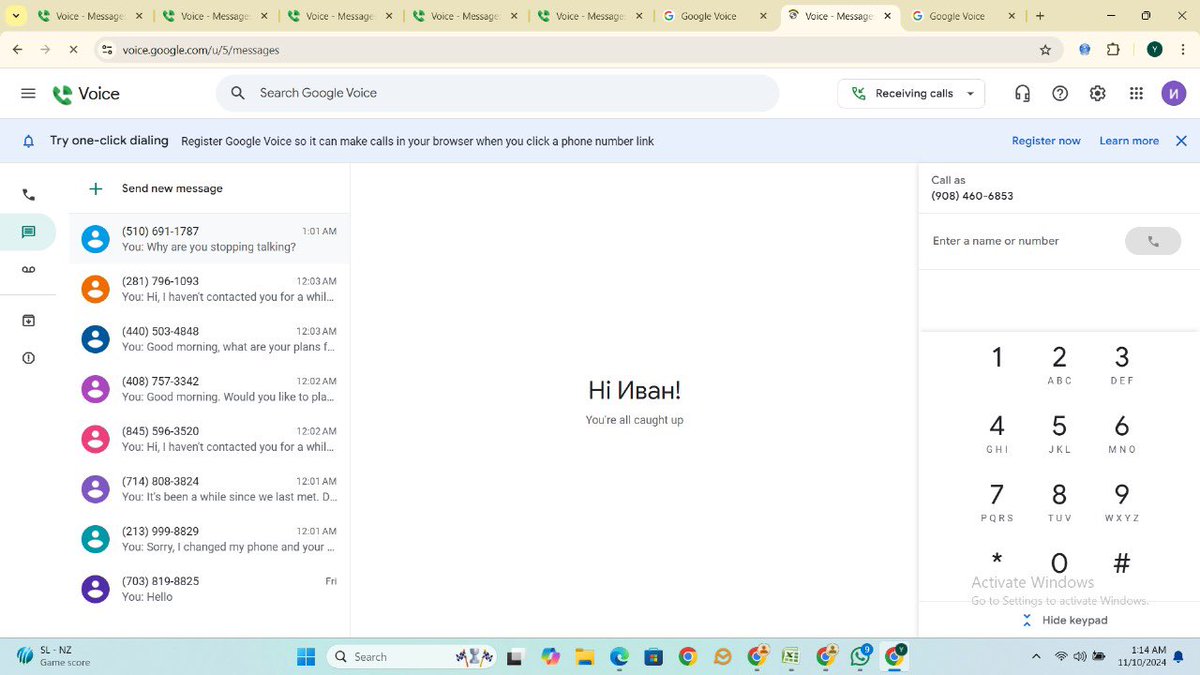
Task: Open the Windows Start menu
Action: 306,657
